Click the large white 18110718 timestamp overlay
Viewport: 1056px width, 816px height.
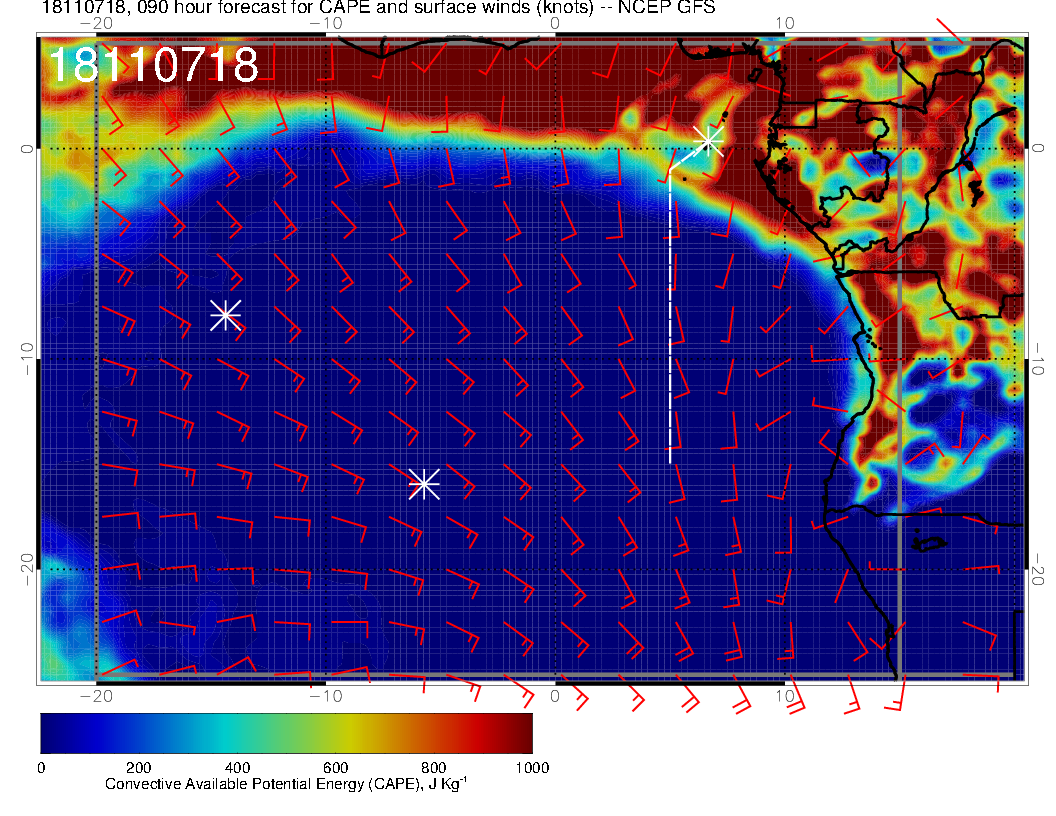[154, 65]
